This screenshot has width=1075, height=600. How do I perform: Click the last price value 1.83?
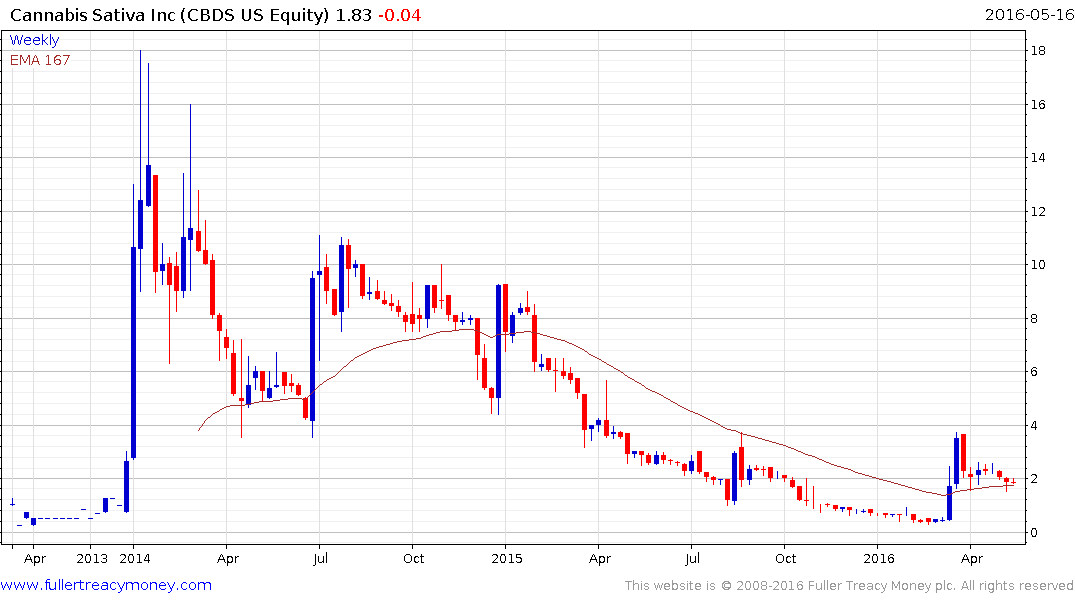click(x=354, y=14)
